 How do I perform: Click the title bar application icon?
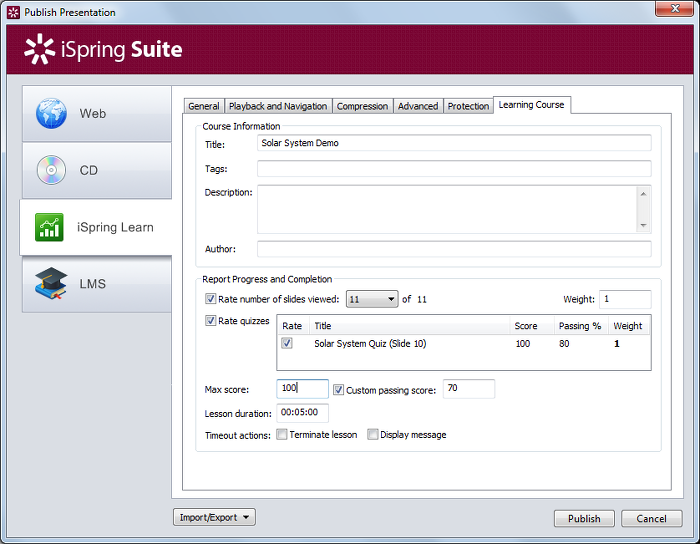pos(13,12)
